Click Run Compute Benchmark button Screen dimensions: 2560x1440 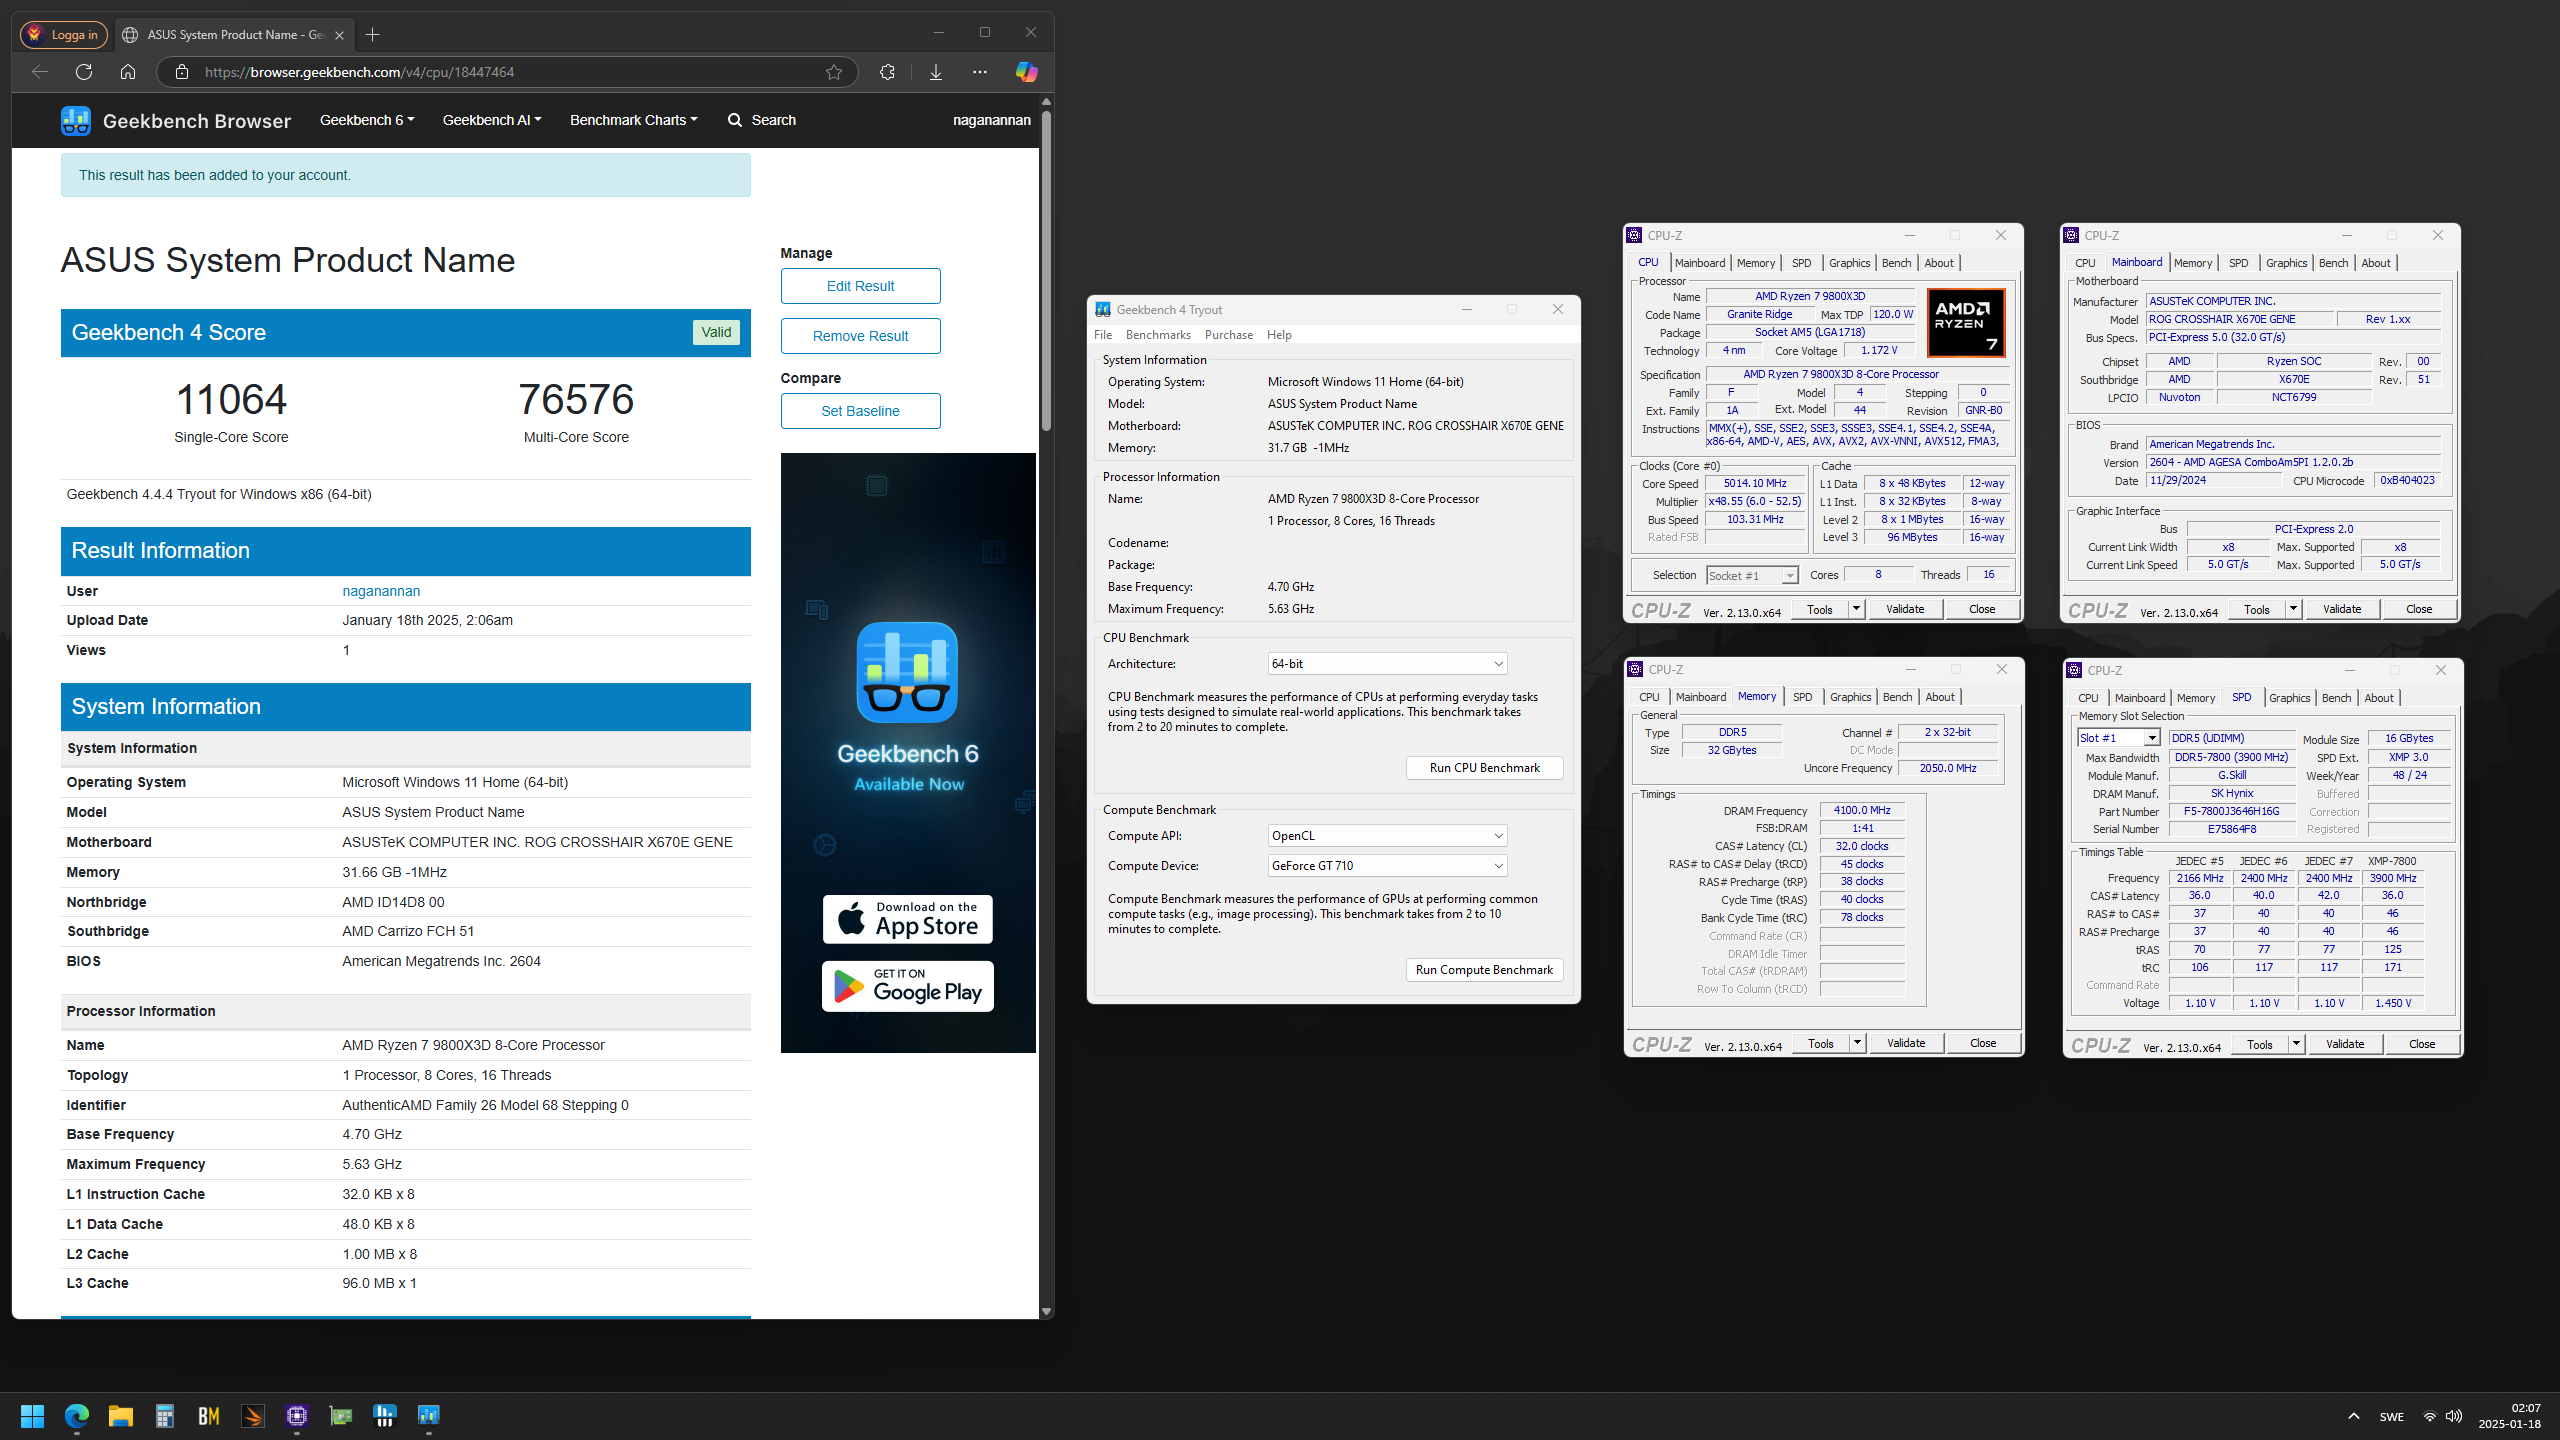1484,970
